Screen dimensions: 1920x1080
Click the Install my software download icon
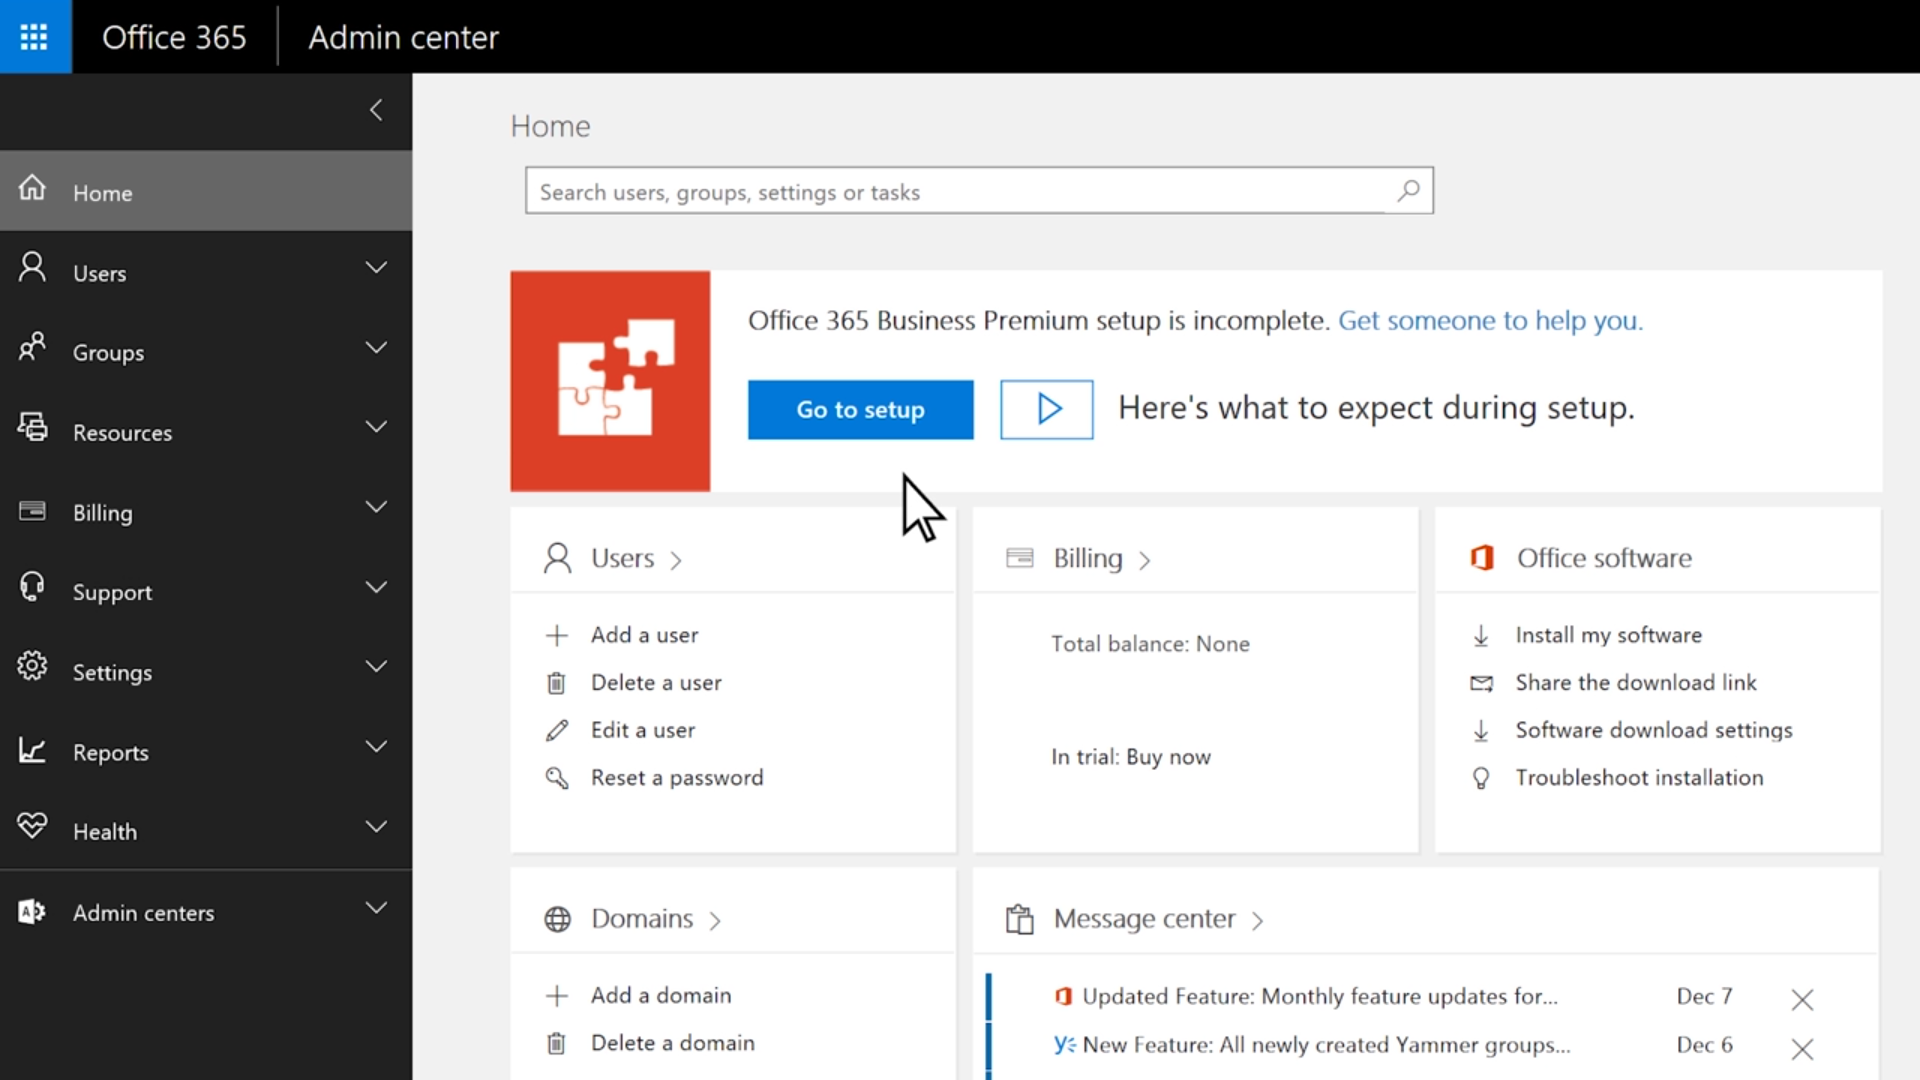[x=1481, y=636]
